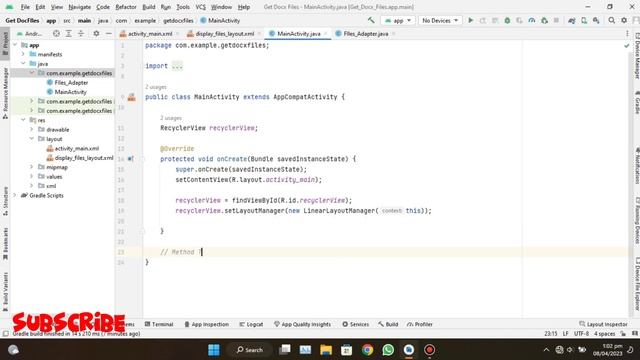This screenshot has width=640, height=360.
Task: Open the Profiler tool window
Action: pyautogui.click(x=420, y=324)
